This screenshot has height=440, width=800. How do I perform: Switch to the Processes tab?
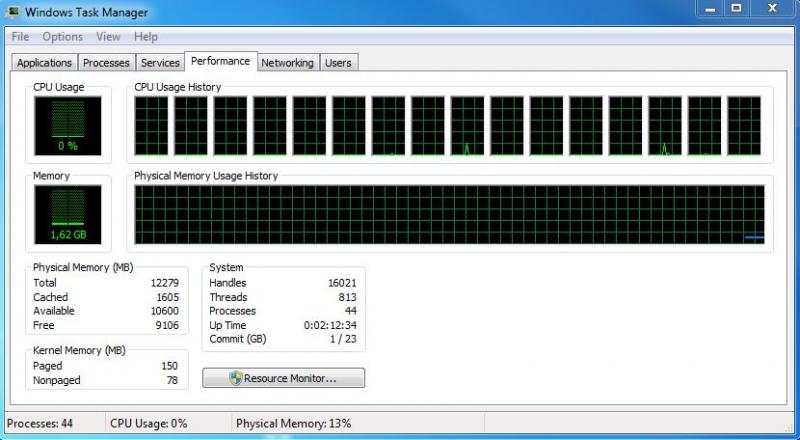pos(106,63)
